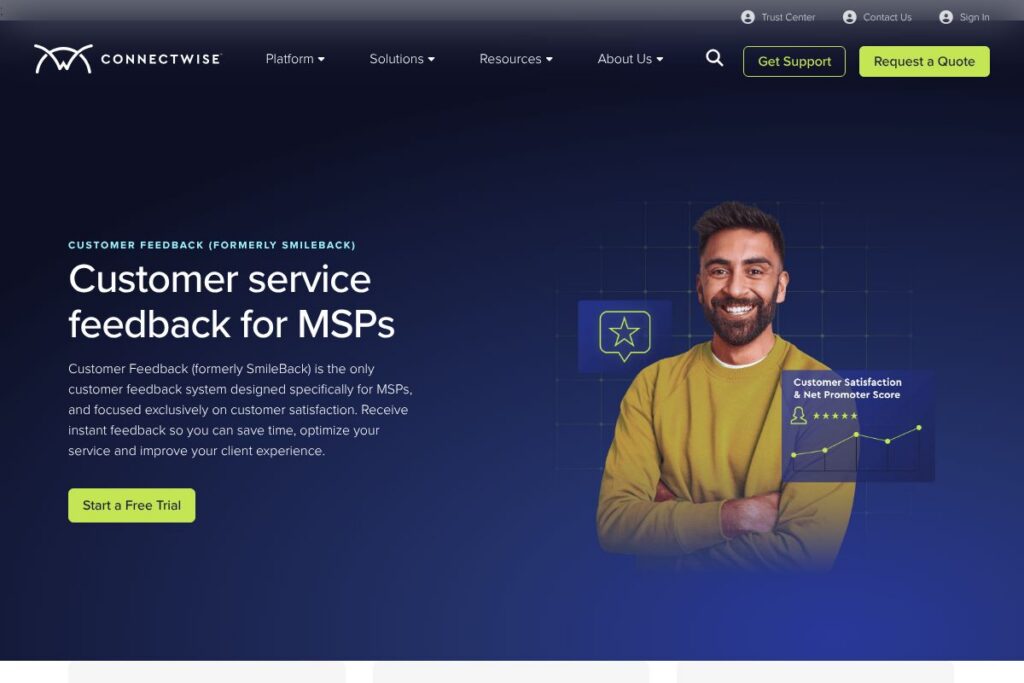This screenshot has width=1024, height=683.
Task: Click the Get Support button
Action: (794, 61)
